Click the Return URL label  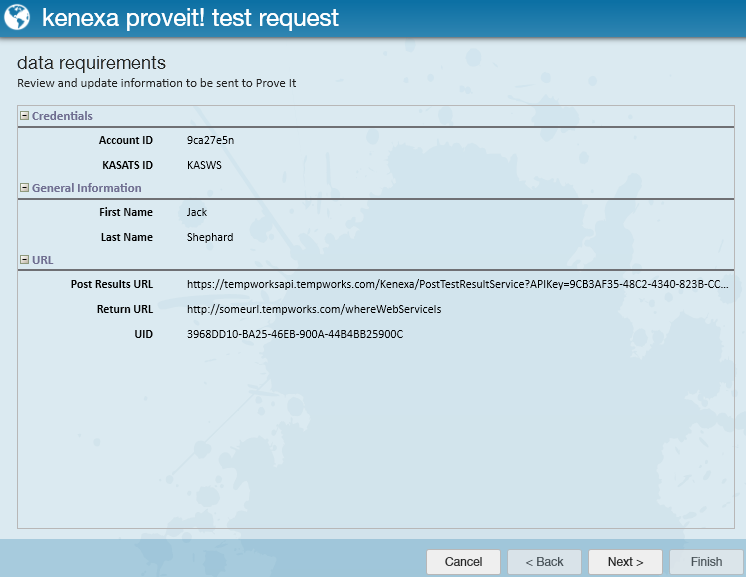(x=125, y=309)
